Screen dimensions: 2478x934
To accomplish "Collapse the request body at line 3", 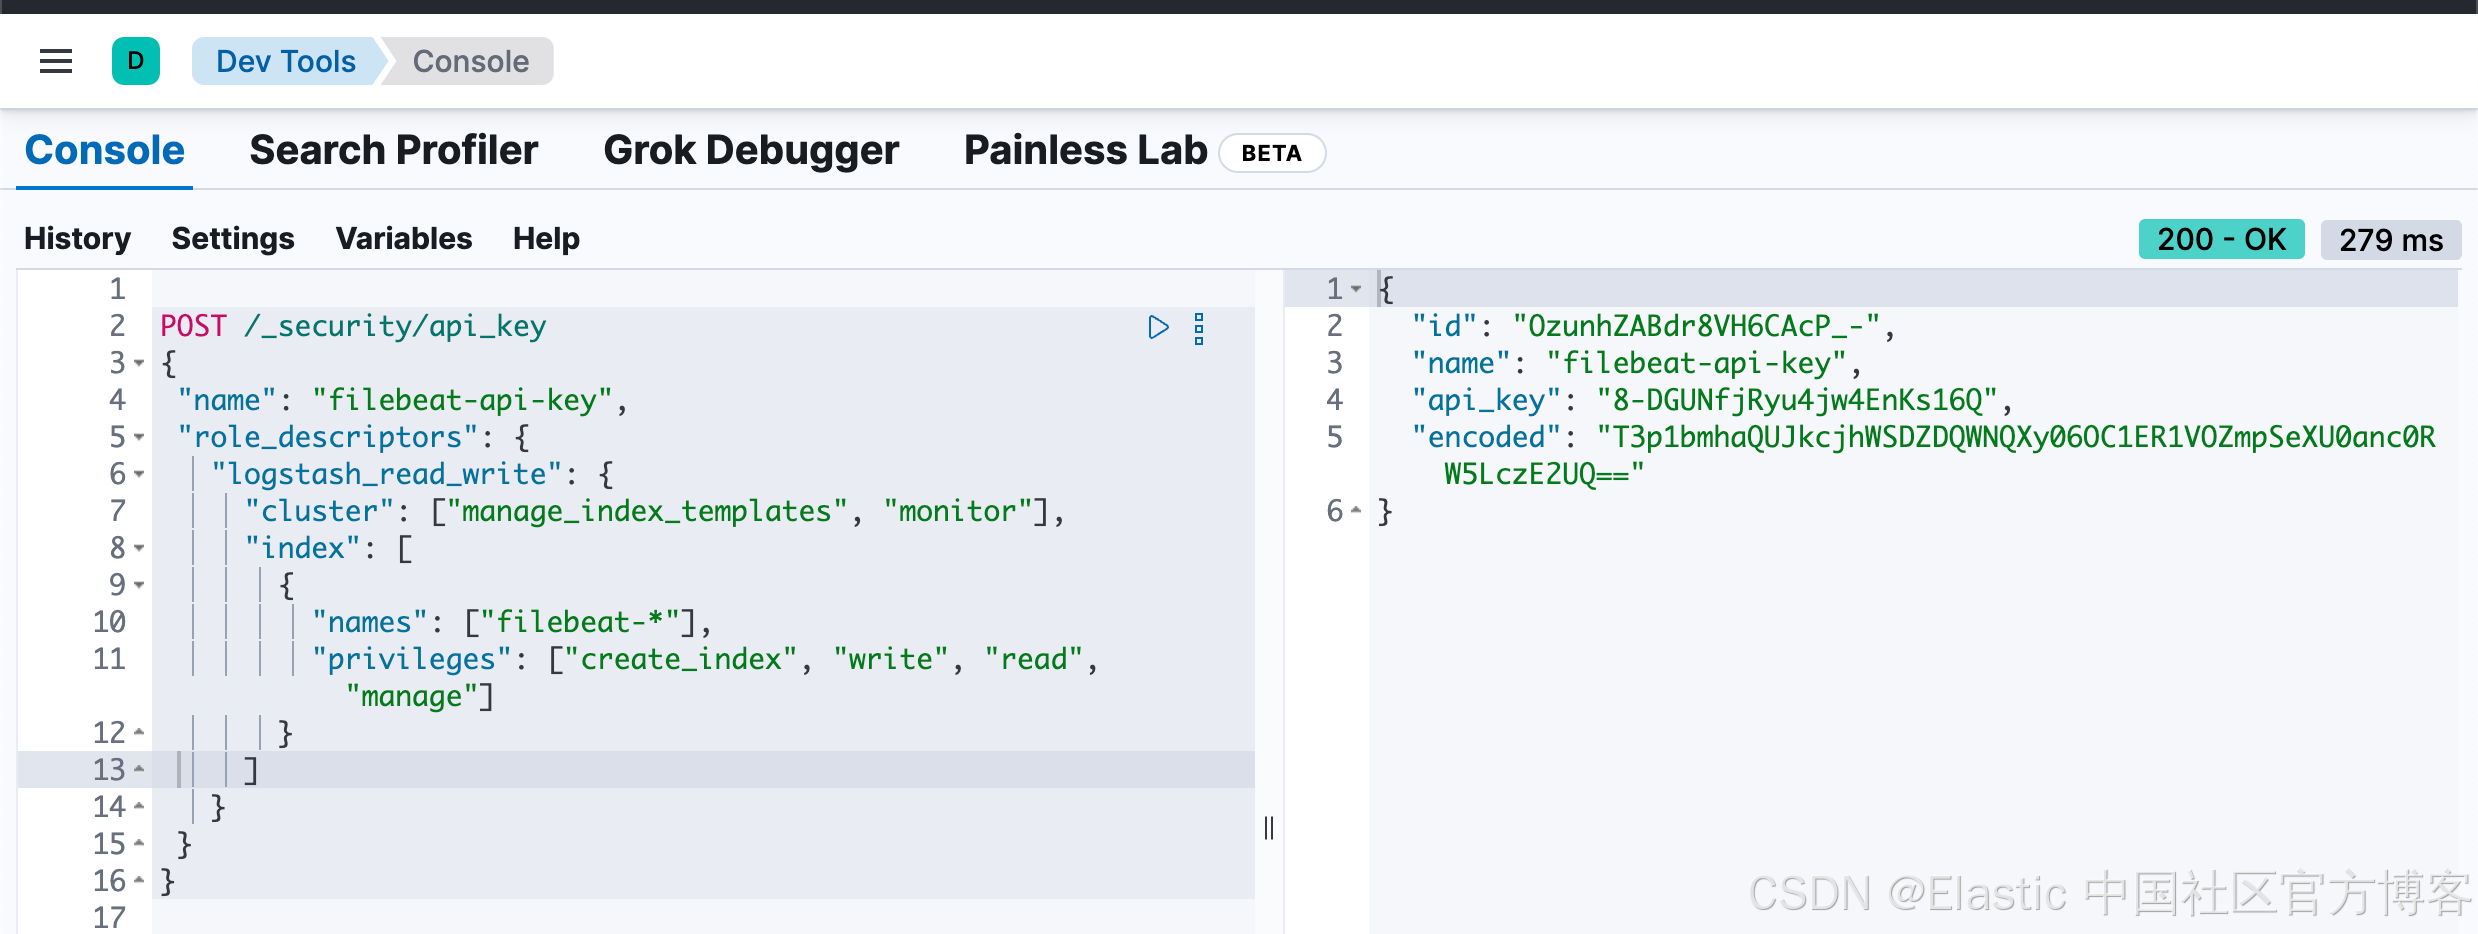I will point(139,363).
